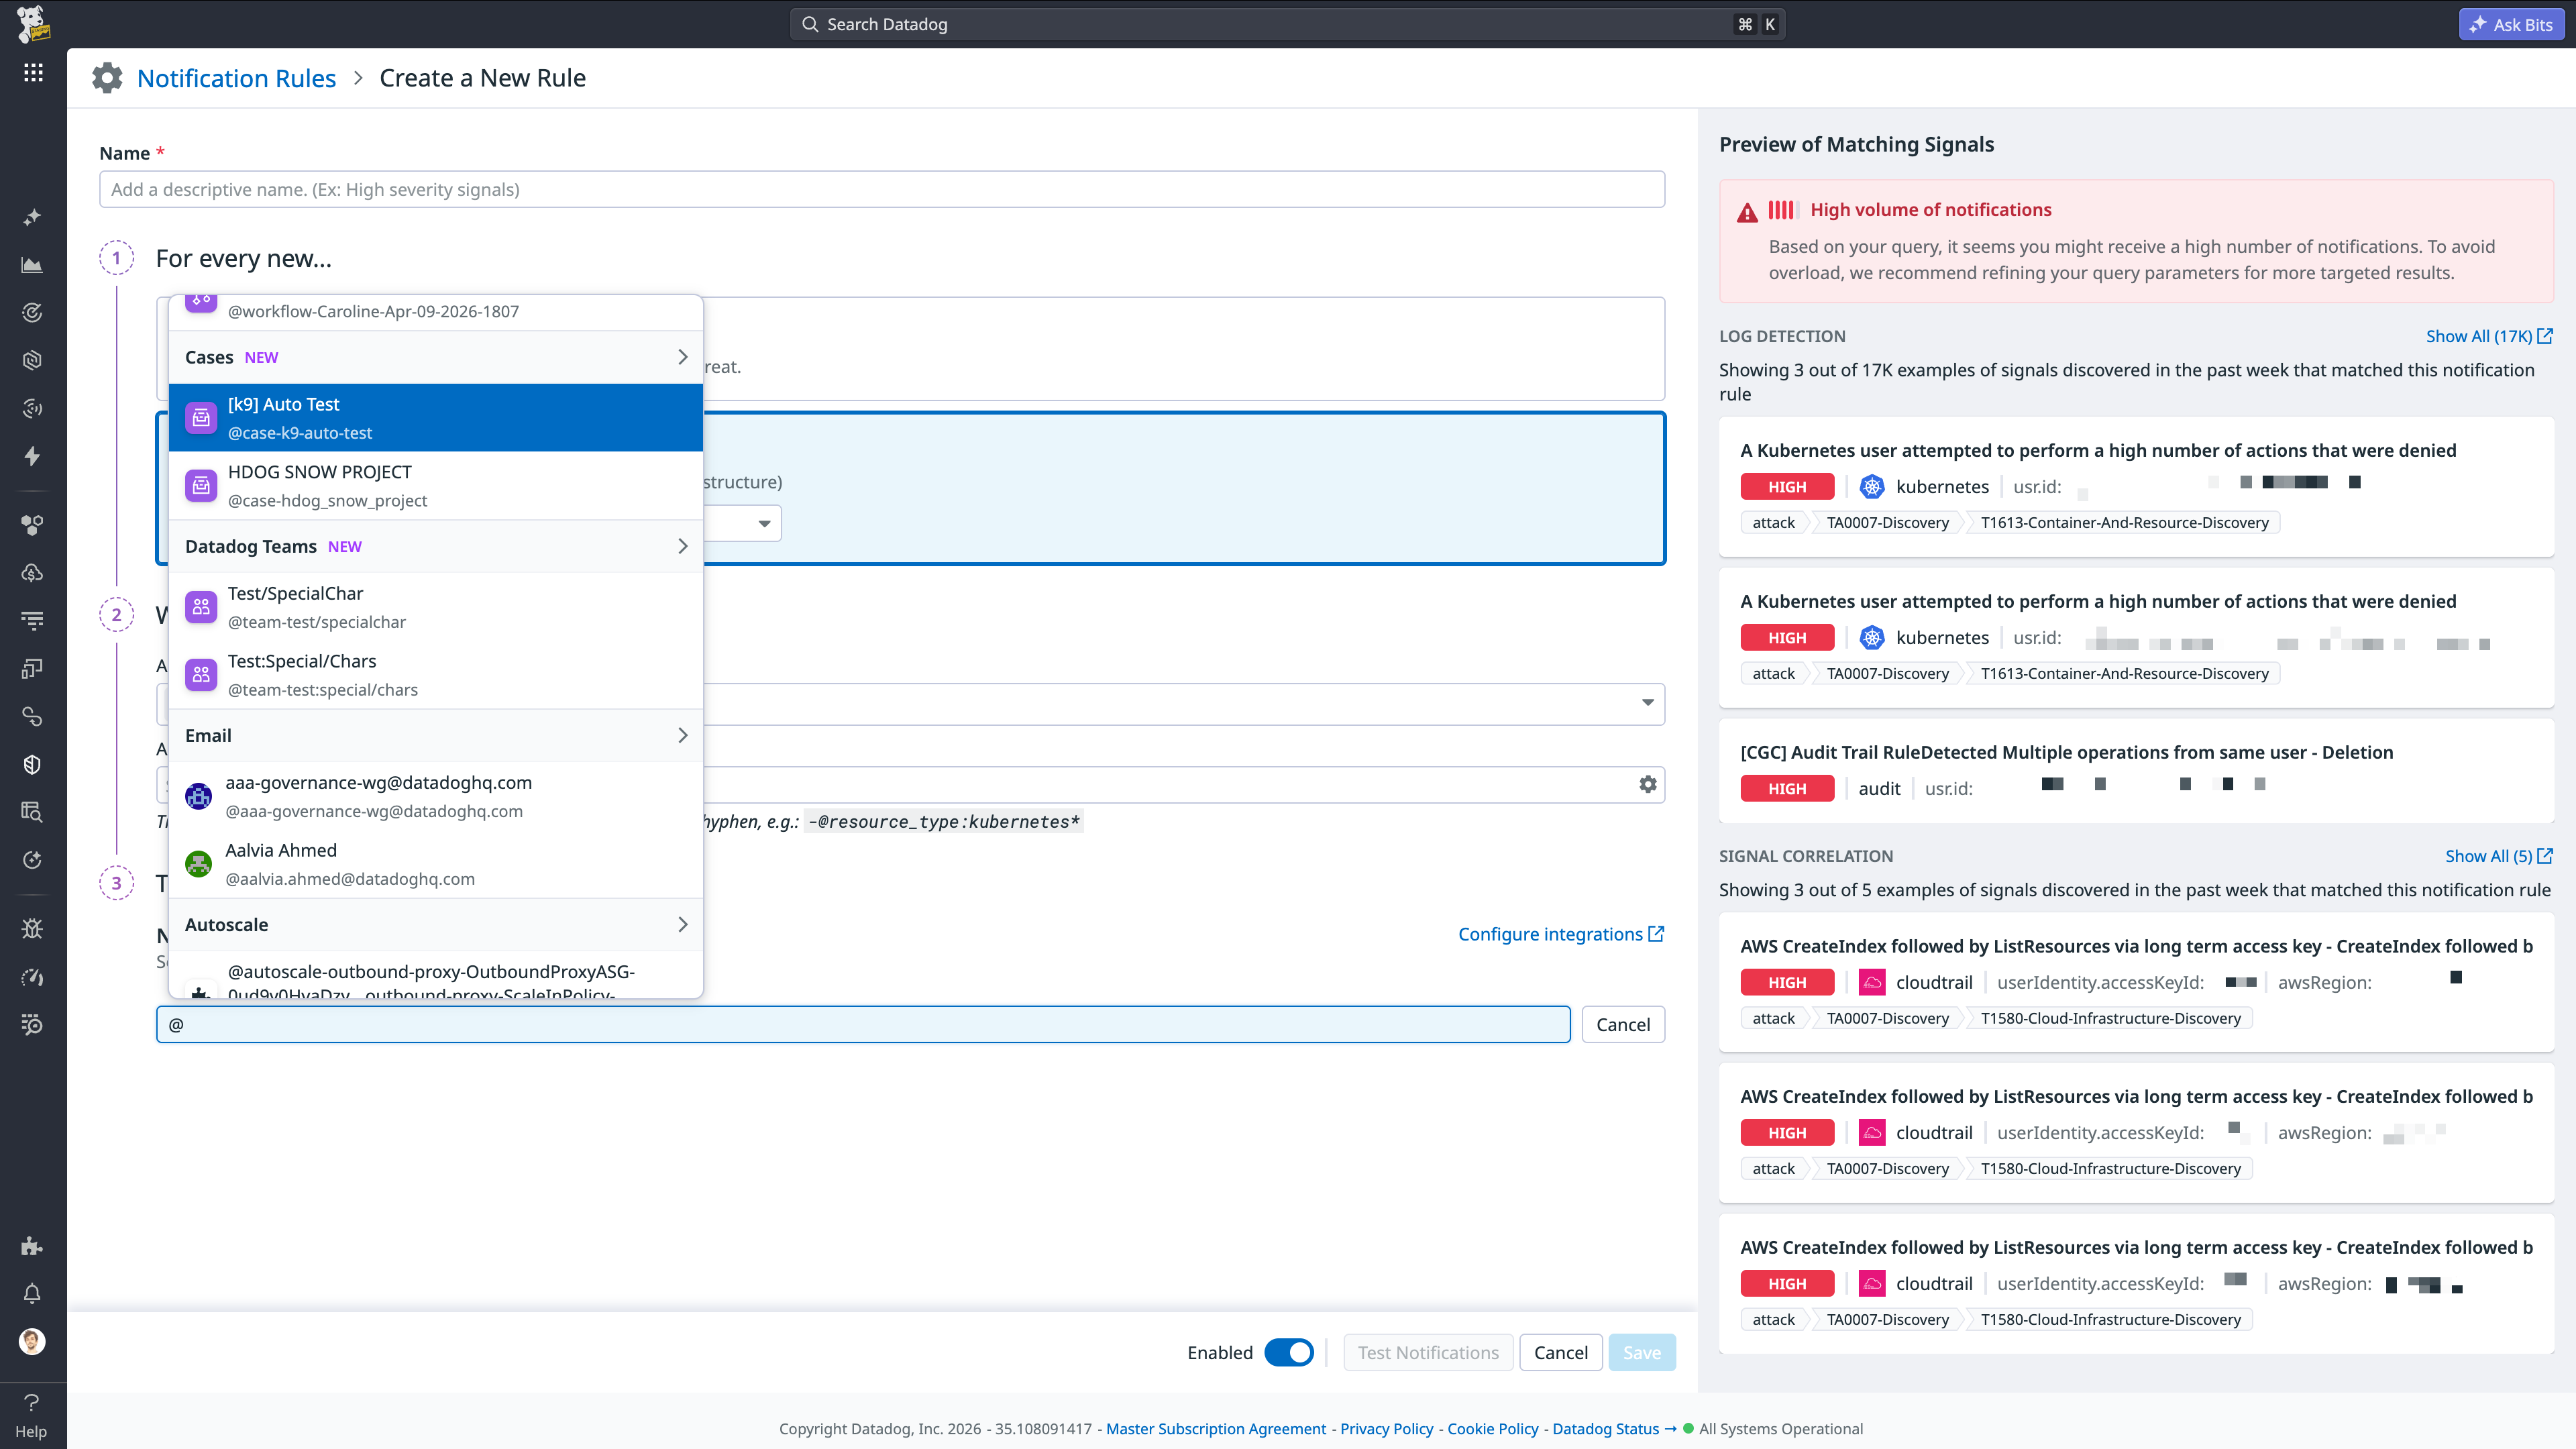Open the small dropdown caret in the highlighted box
The height and width of the screenshot is (1449, 2576).
(x=764, y=524)
